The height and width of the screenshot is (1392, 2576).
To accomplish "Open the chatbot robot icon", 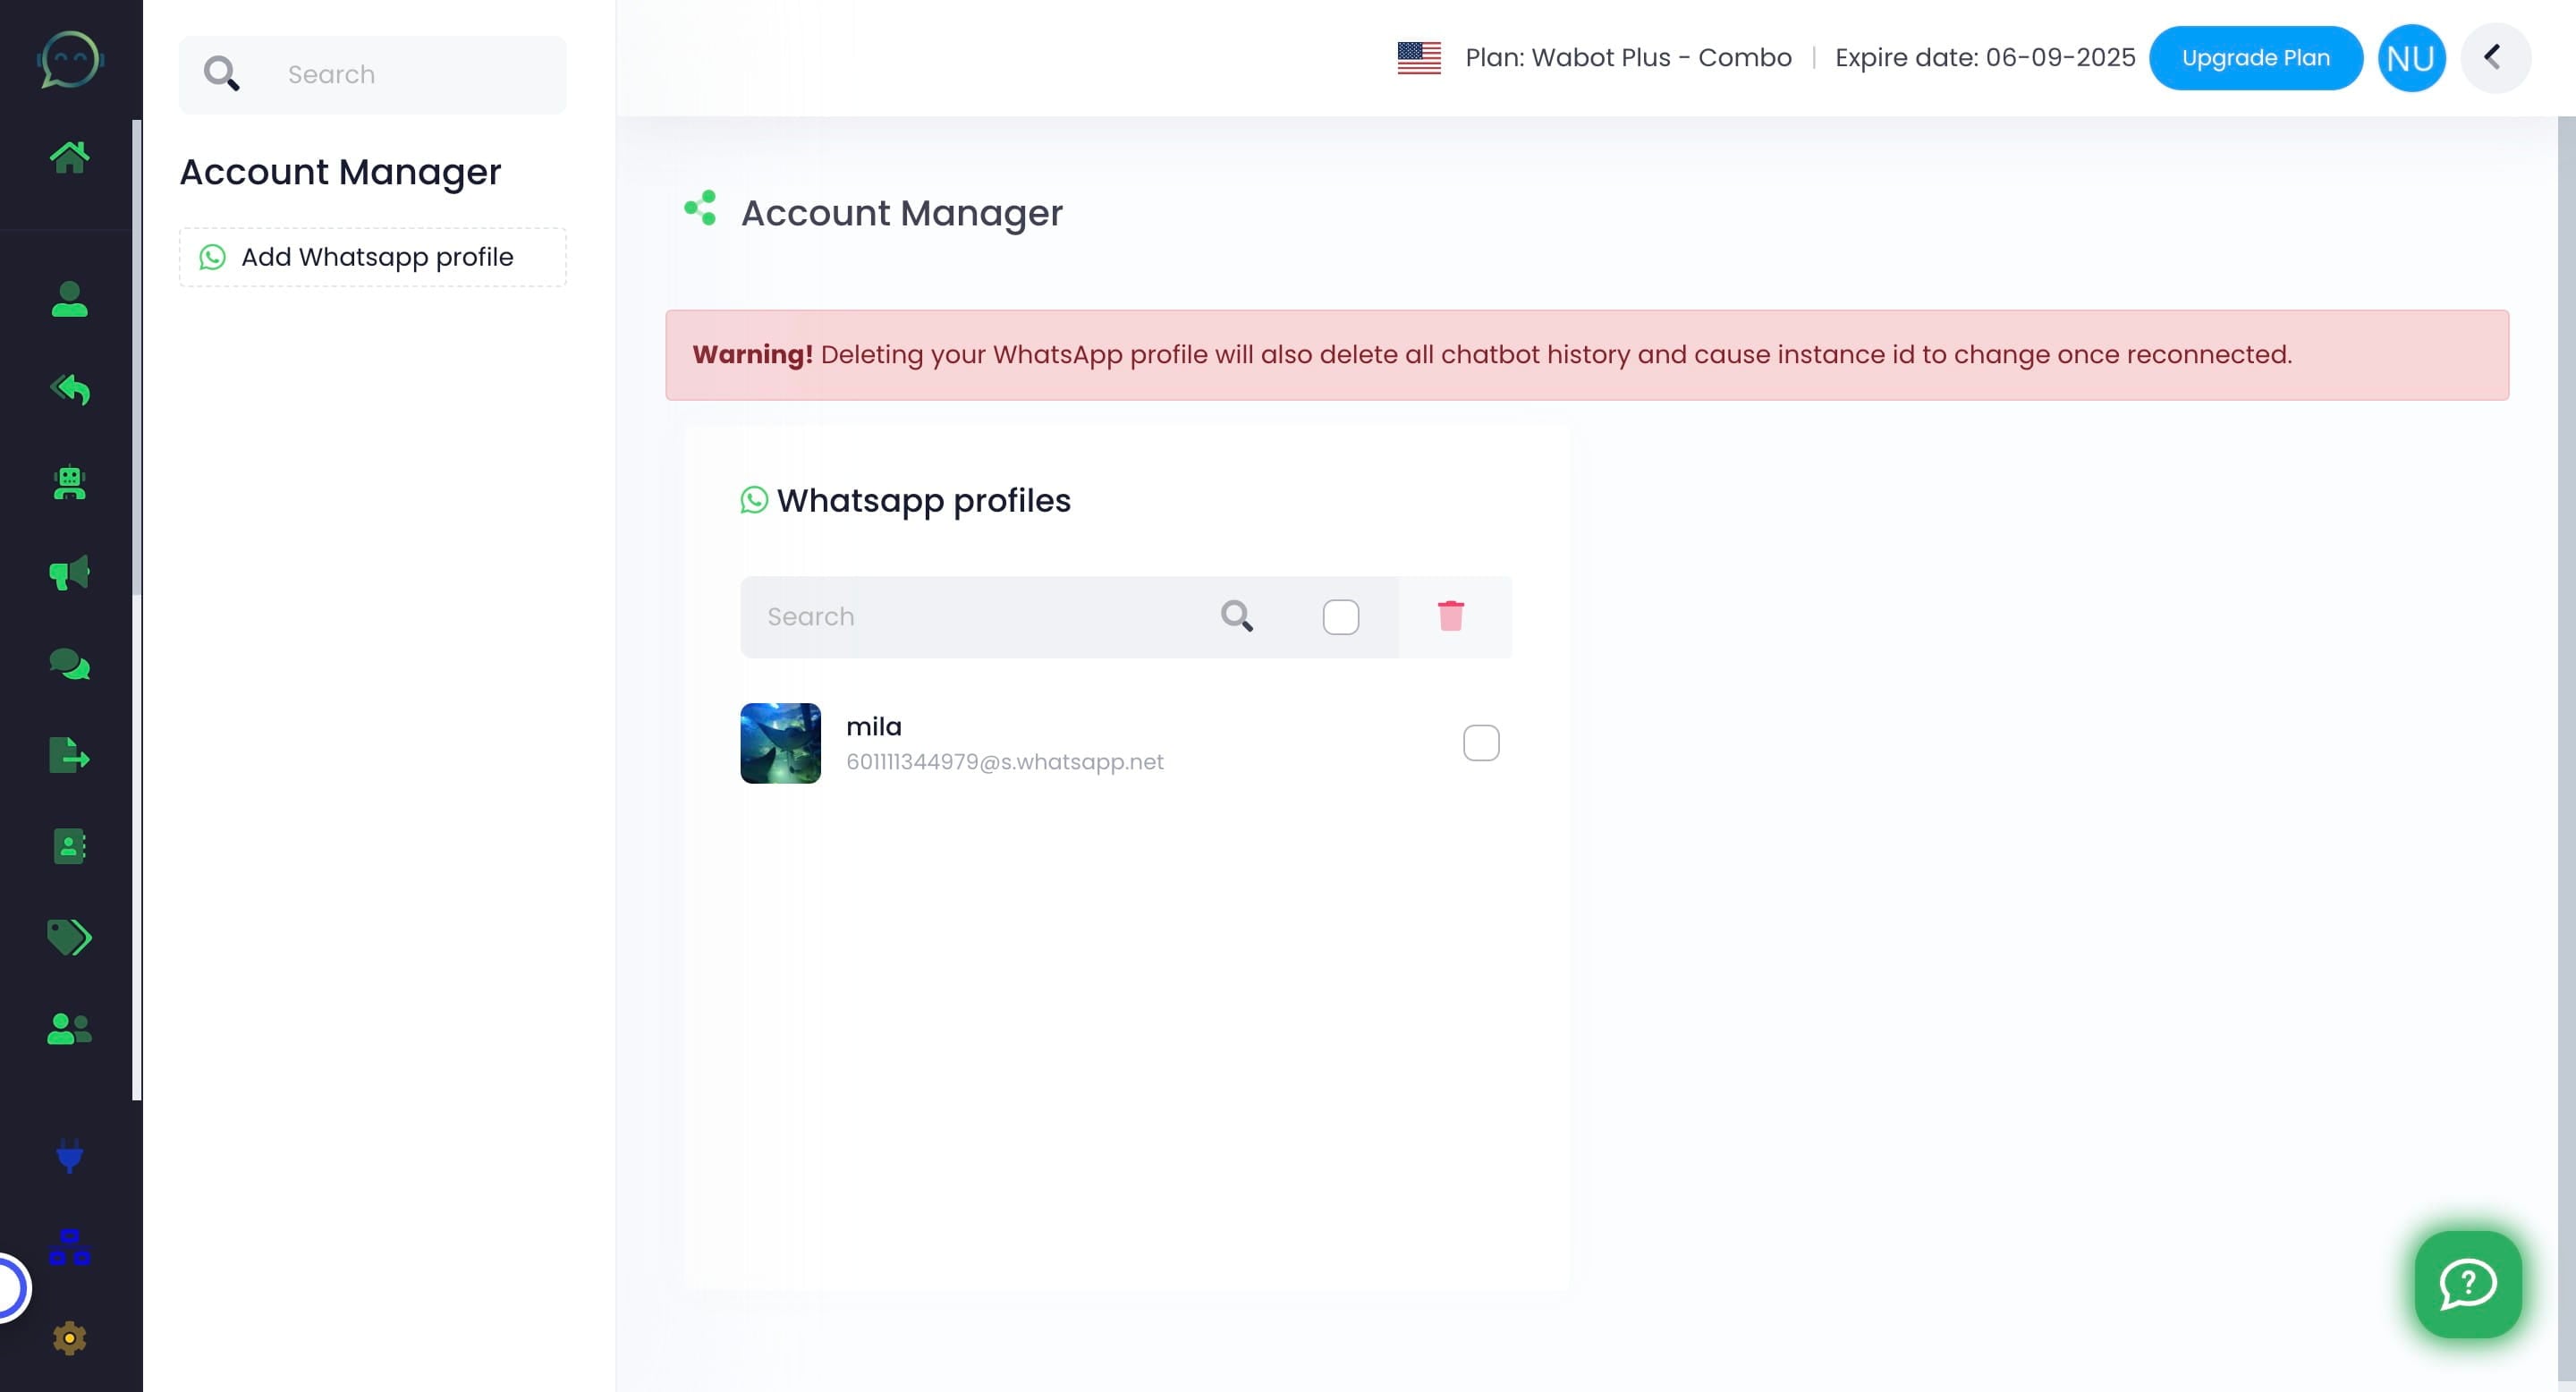I will click(x=69, y=483).
